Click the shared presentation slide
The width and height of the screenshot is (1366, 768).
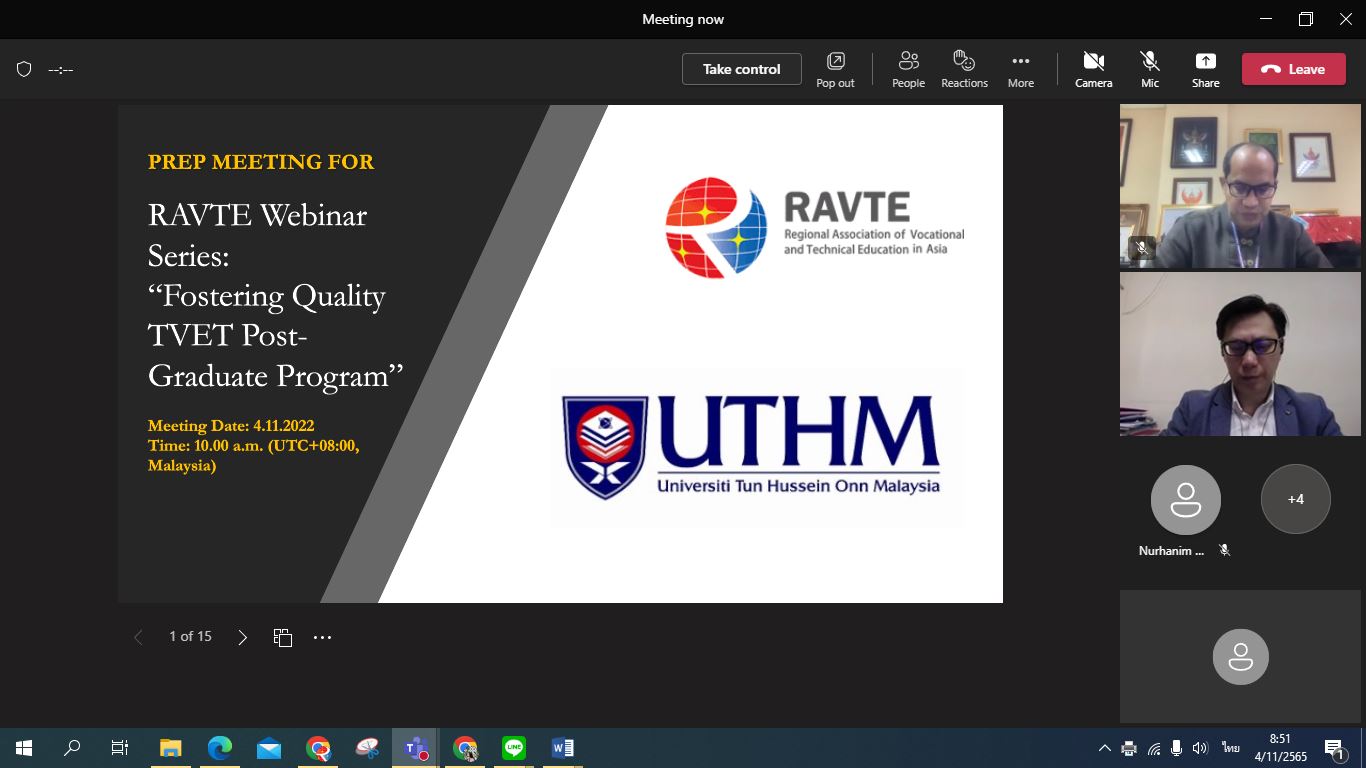point(560,354)
